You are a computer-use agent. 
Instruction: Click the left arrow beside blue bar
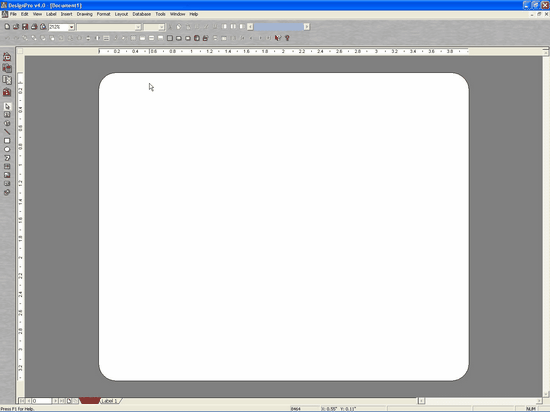point(250,27)
